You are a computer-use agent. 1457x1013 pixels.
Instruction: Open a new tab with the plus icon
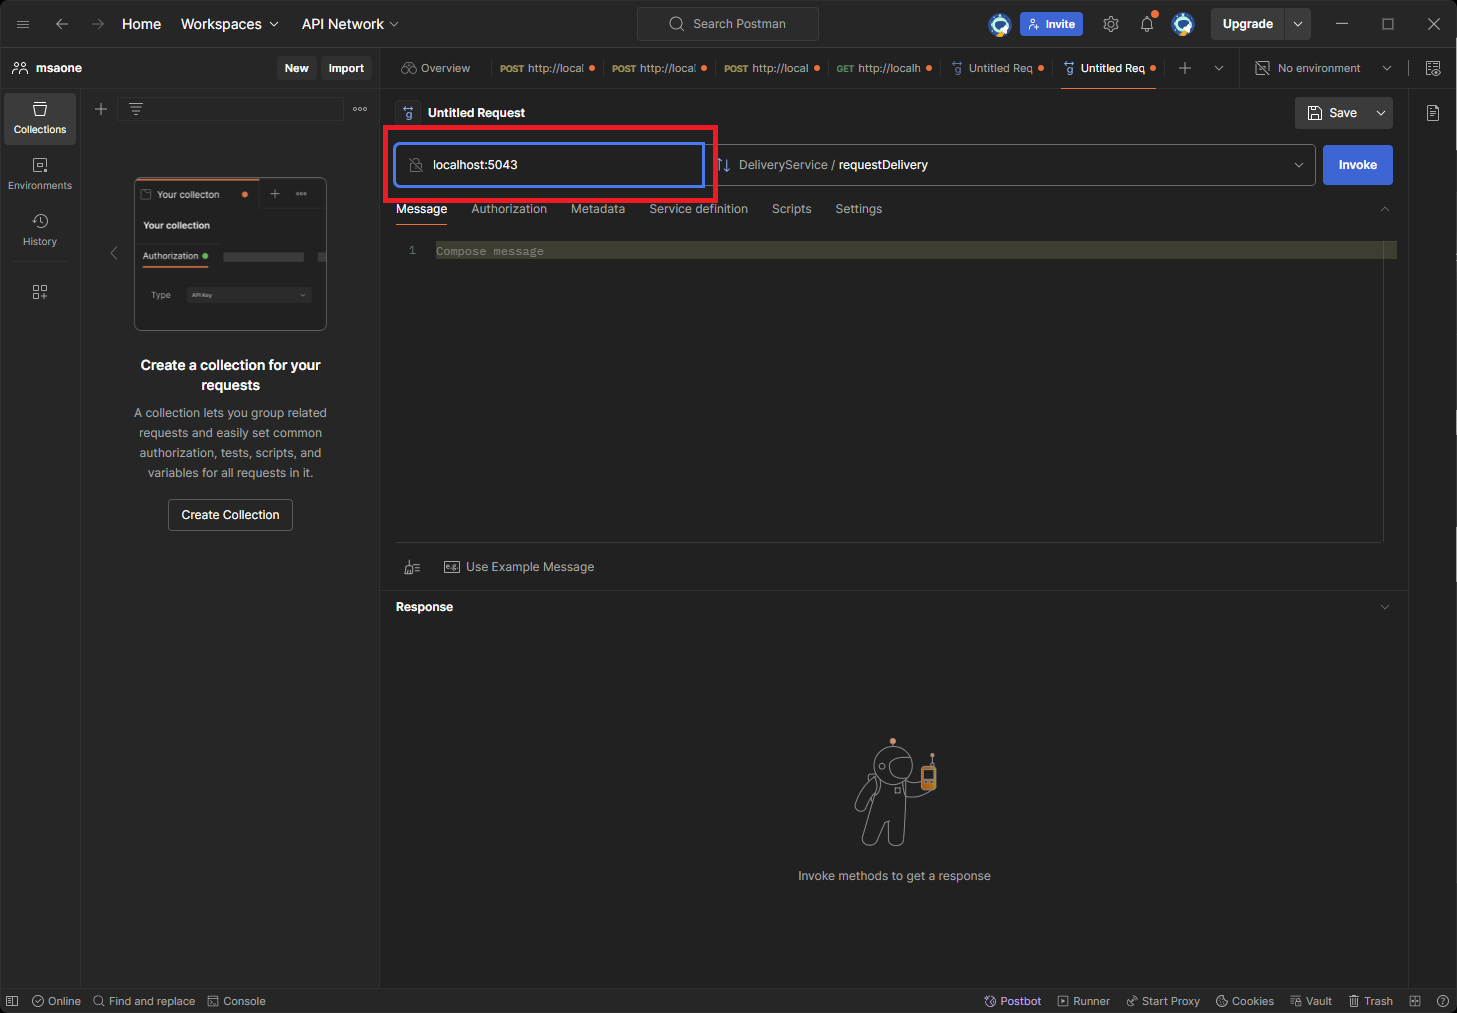click(x=1185, y=68)
